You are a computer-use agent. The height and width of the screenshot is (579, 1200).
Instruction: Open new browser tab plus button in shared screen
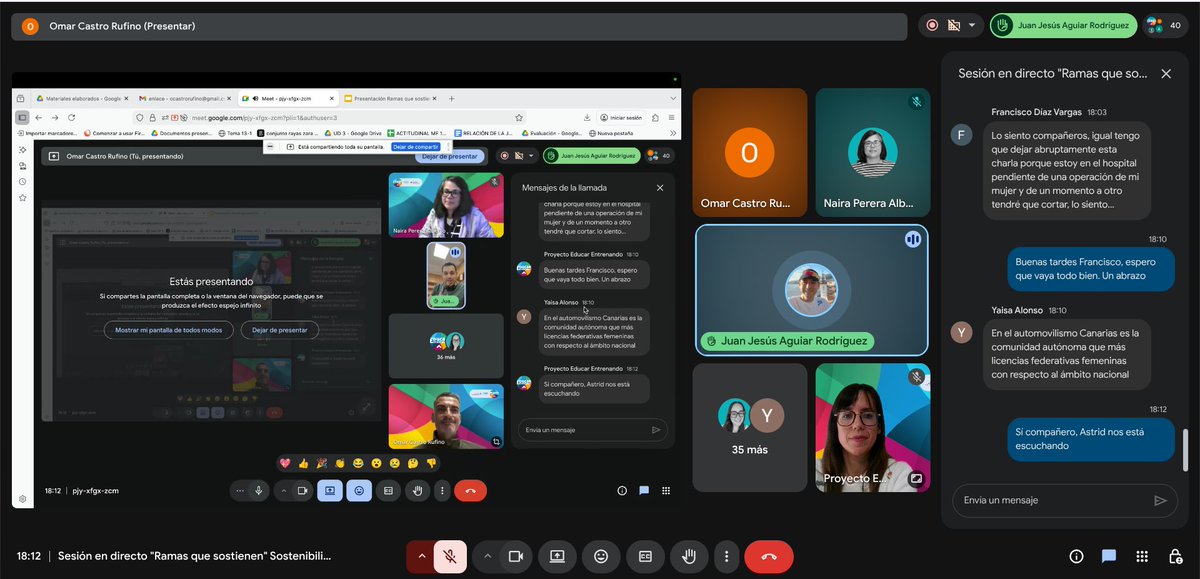pyautogui.click(x=452, y=98)
